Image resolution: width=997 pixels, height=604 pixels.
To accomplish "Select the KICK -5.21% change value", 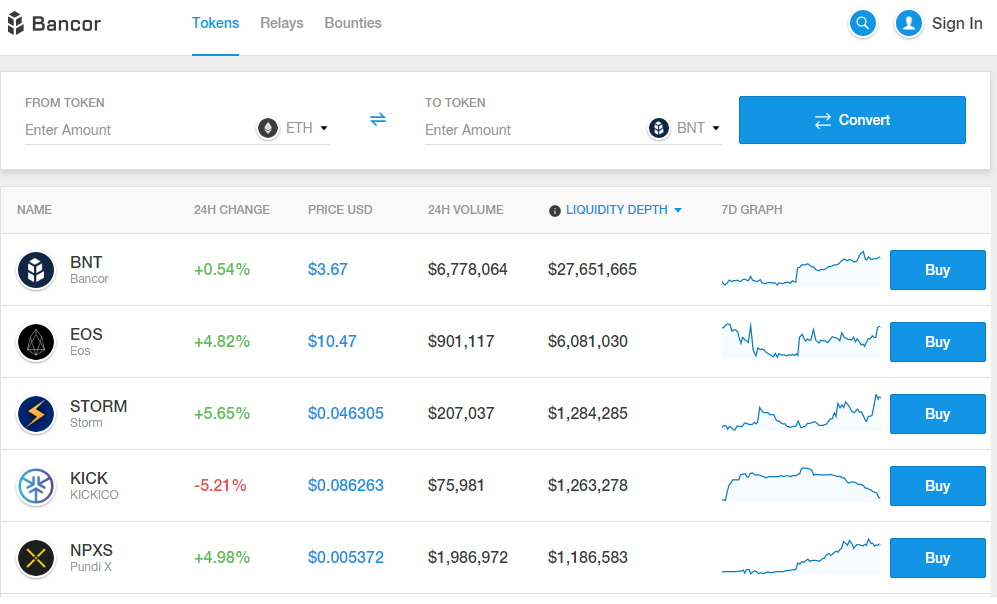I will (x=220, y=485).
